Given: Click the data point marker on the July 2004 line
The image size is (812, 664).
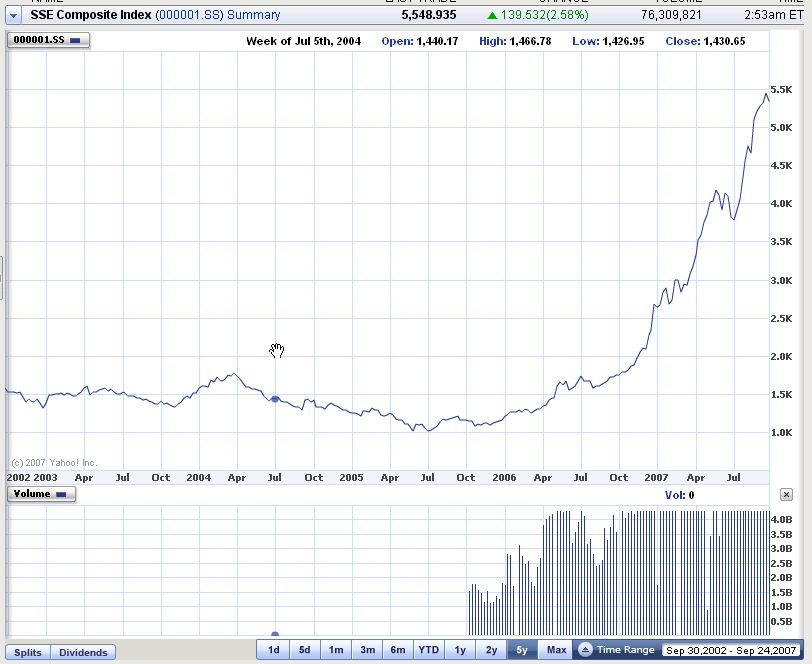Looking at the screenshot, I should pyautogui.click(x=275, y=399).
